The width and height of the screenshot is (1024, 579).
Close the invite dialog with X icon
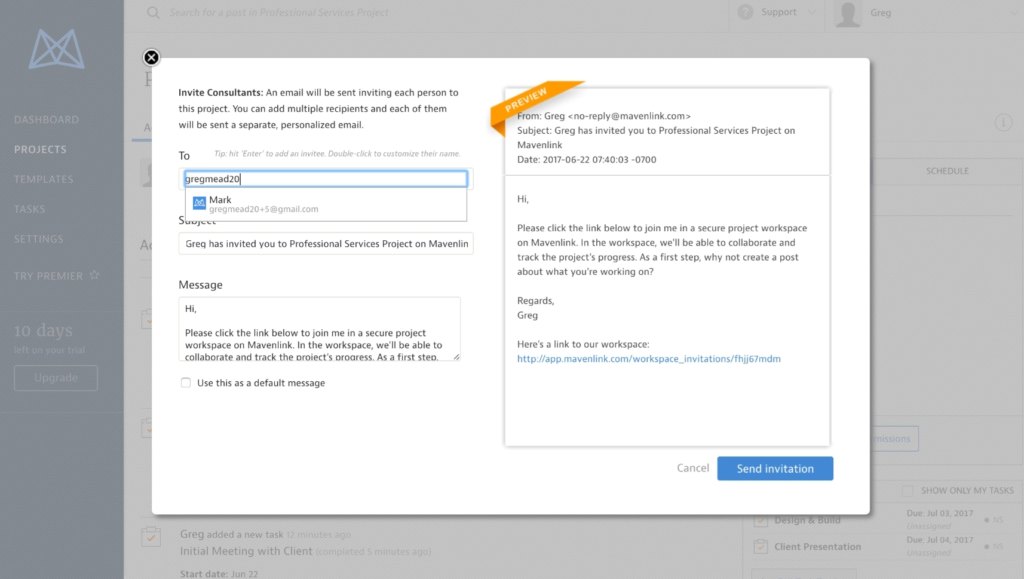[151, 58]
